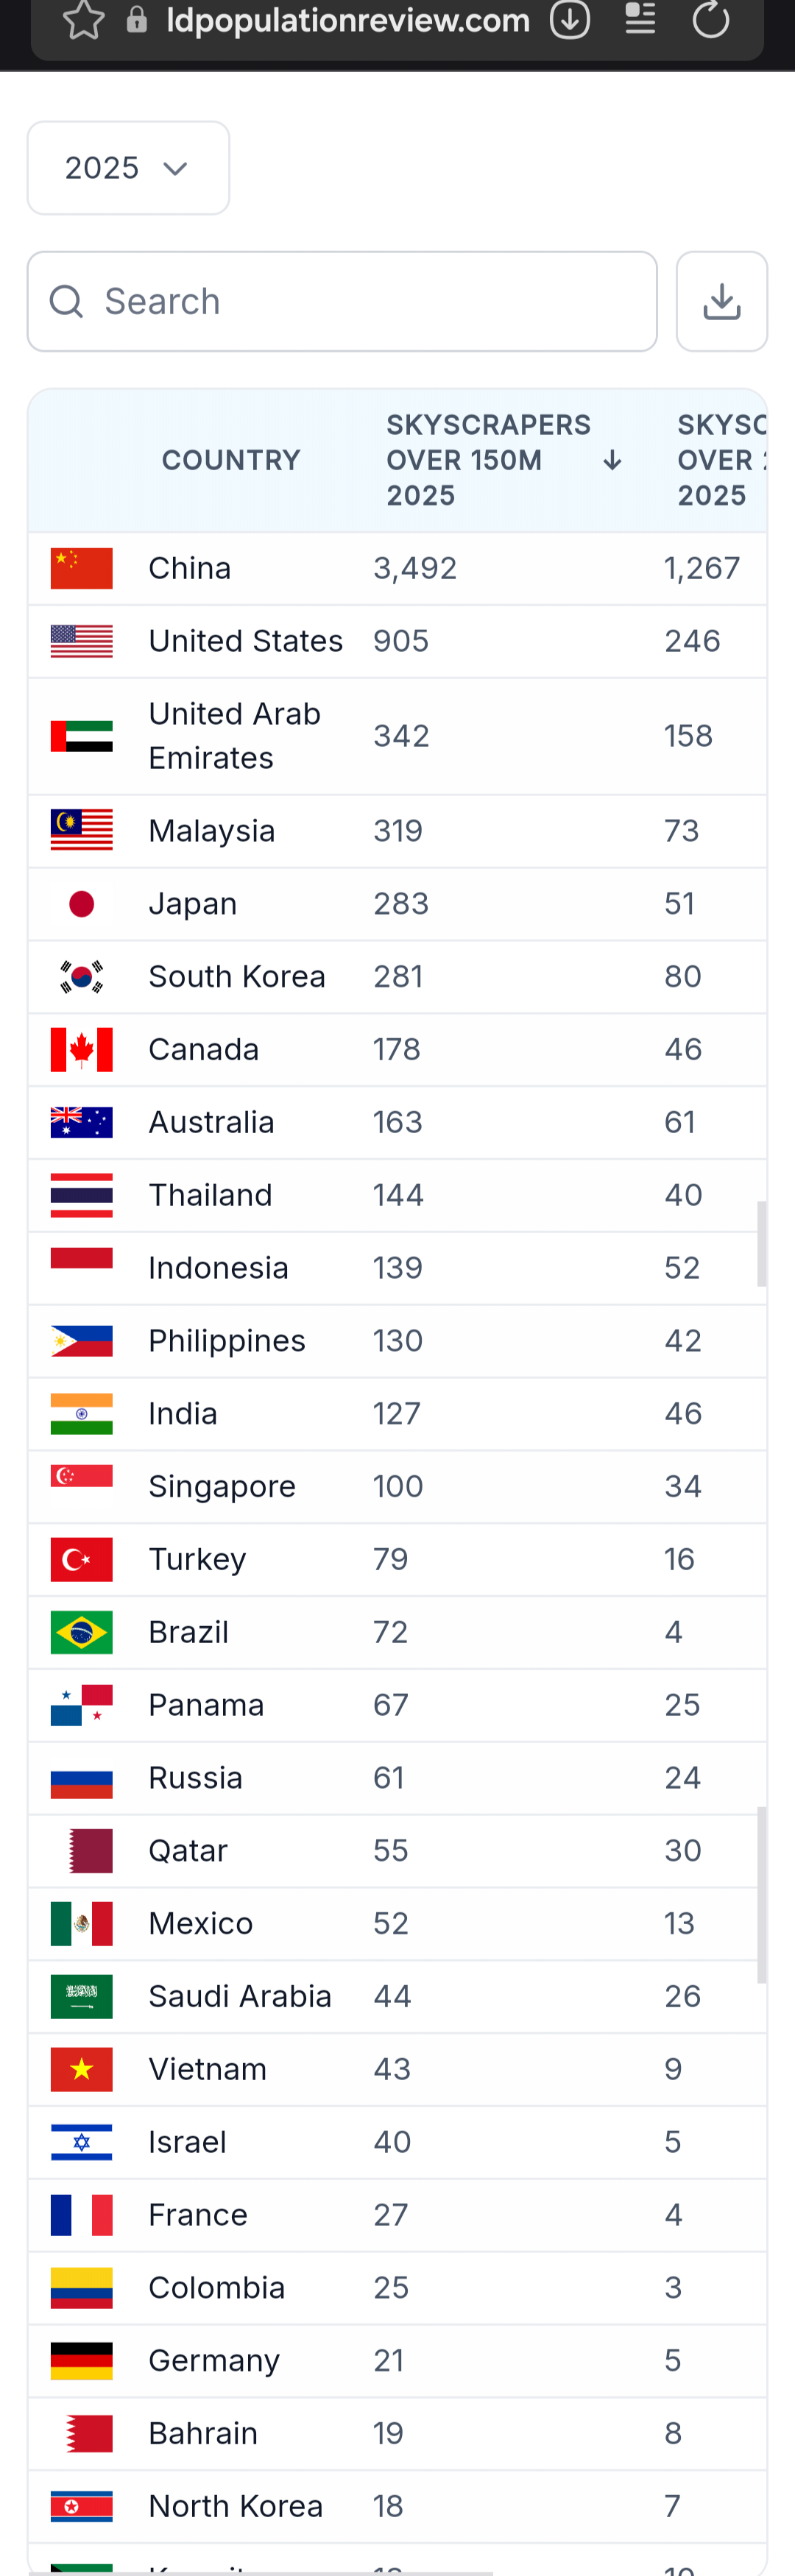Click the Country column header
The width and height of the screenshot is (795, 2576).
pyautogui.click(x=231, y=460)
